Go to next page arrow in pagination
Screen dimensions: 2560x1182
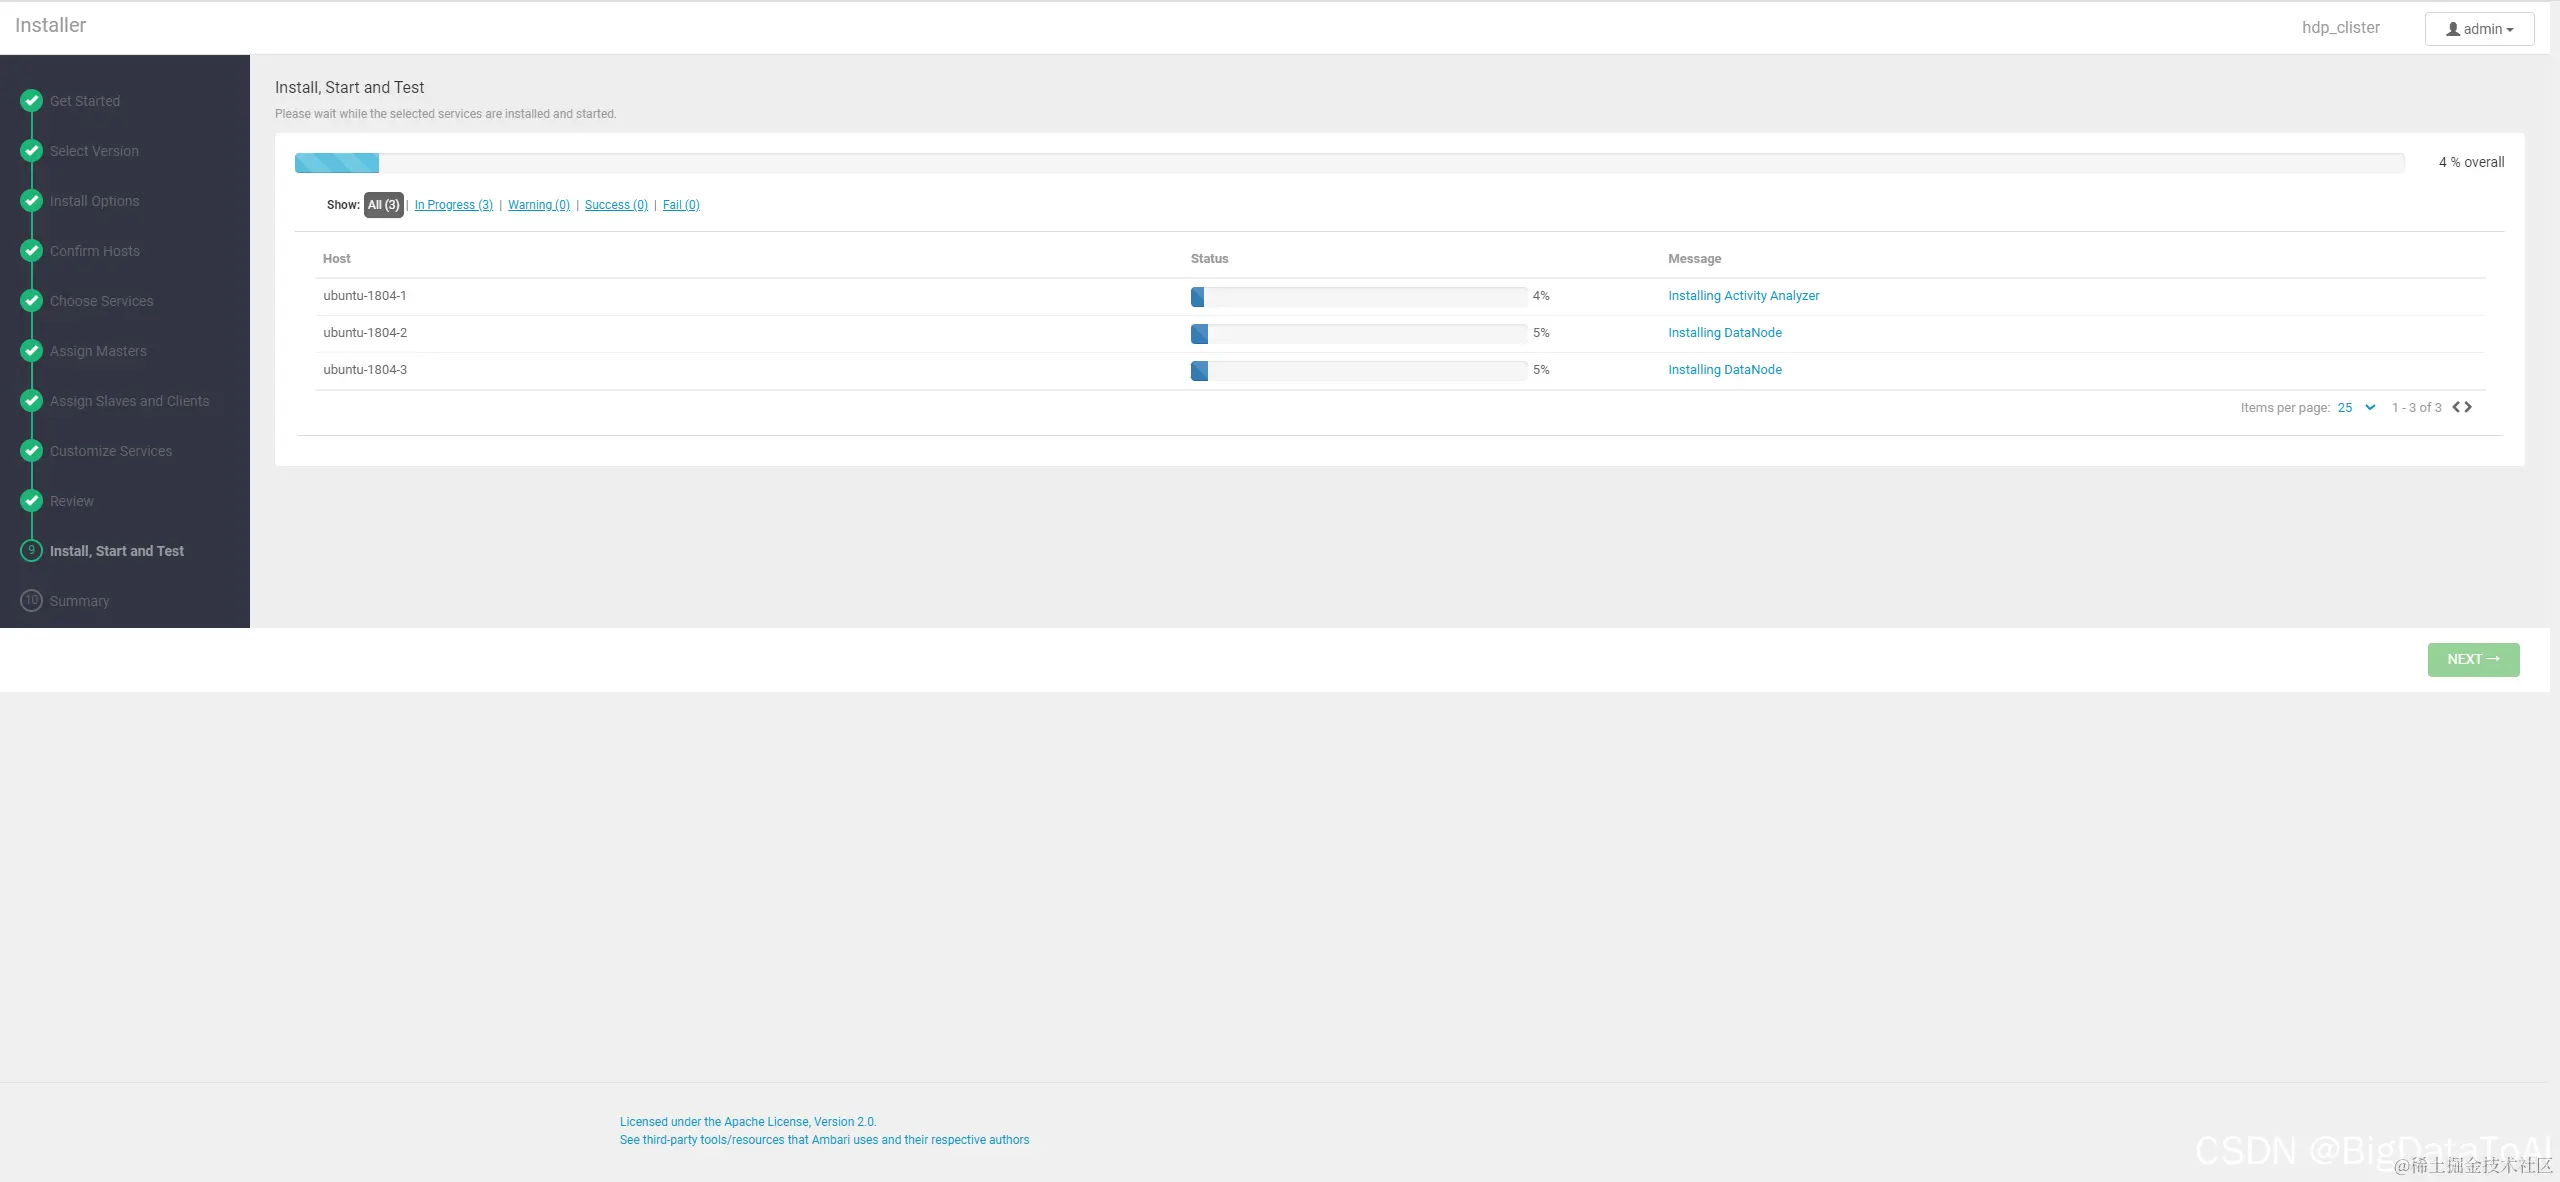point(2468,407)
